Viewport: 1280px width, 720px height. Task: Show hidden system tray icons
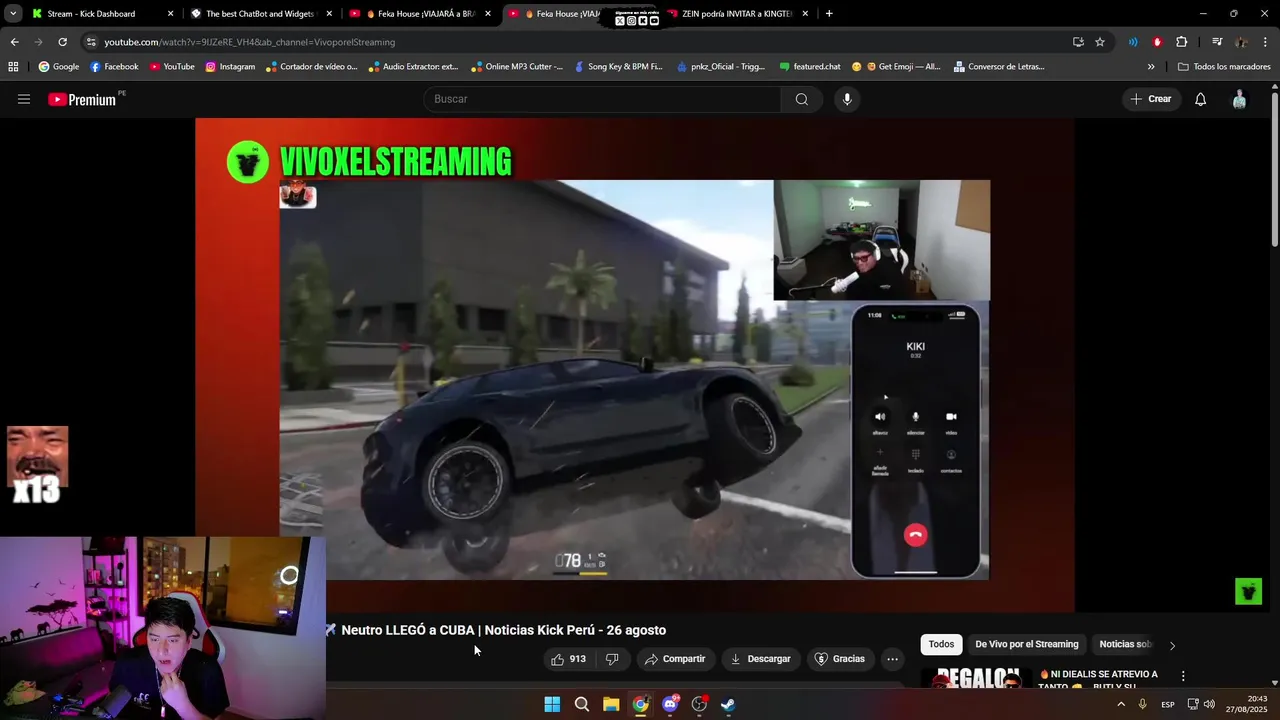[1120, 704]
